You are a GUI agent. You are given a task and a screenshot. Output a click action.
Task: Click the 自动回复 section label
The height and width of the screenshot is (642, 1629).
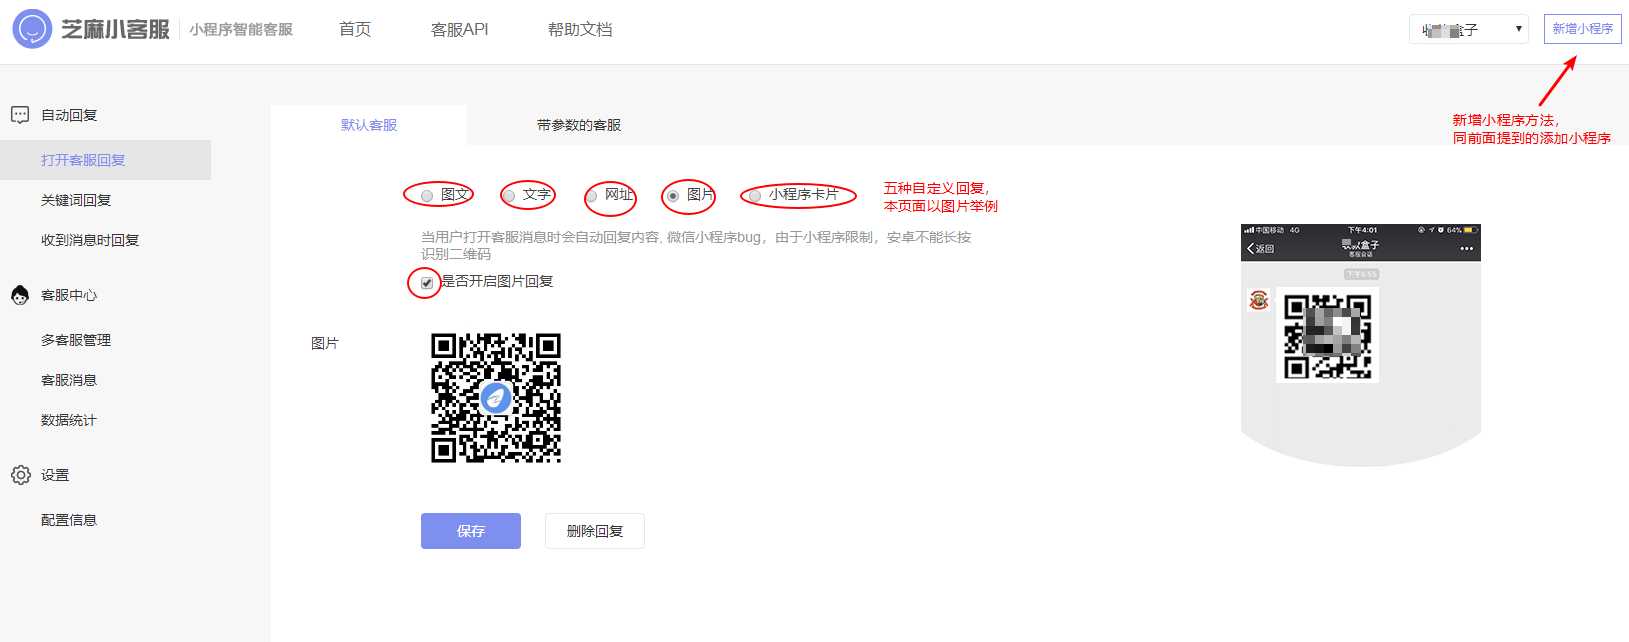[69, 115]
